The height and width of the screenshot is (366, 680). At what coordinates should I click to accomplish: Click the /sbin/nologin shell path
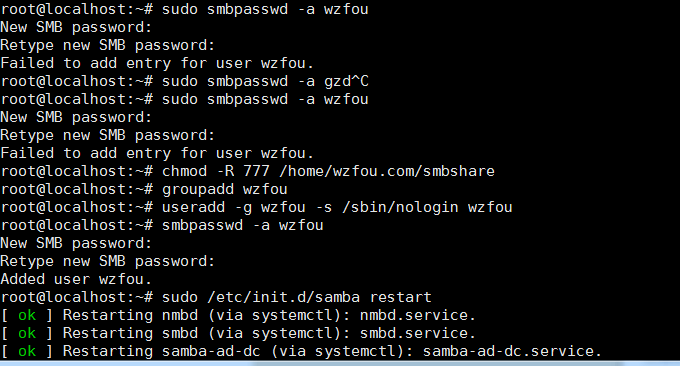click(400, 208)
